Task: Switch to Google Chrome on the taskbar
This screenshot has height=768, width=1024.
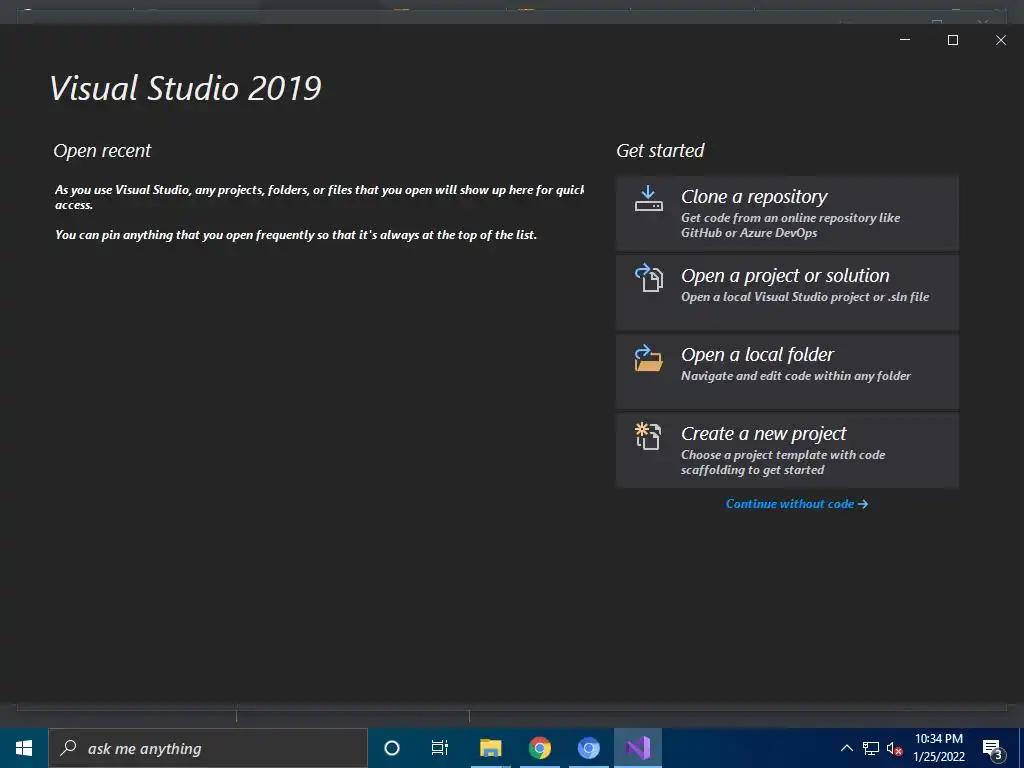Action: [x=539, y=748]
